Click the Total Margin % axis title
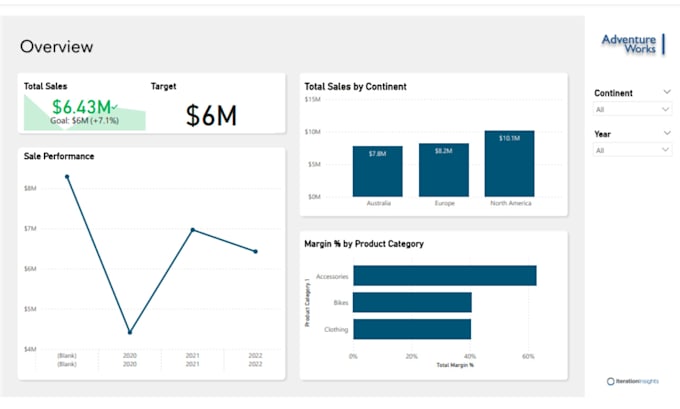The image size is (680, 409). (x=455, y=365)
